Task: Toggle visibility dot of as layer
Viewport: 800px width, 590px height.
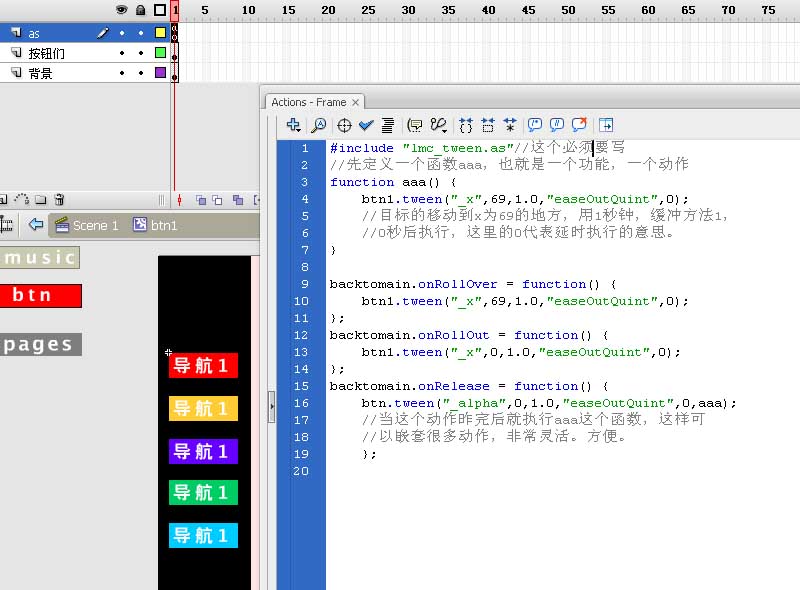Action: [x=122, y=33]
